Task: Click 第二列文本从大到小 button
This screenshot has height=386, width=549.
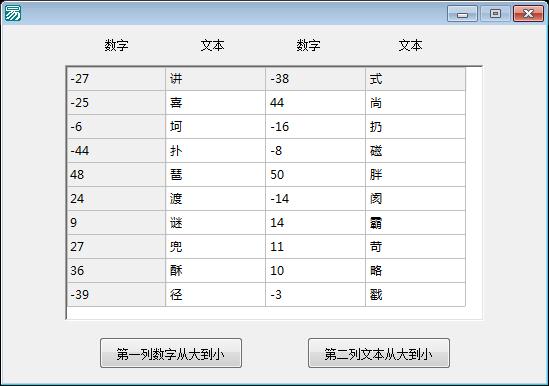Action: (x=379, y=353)
